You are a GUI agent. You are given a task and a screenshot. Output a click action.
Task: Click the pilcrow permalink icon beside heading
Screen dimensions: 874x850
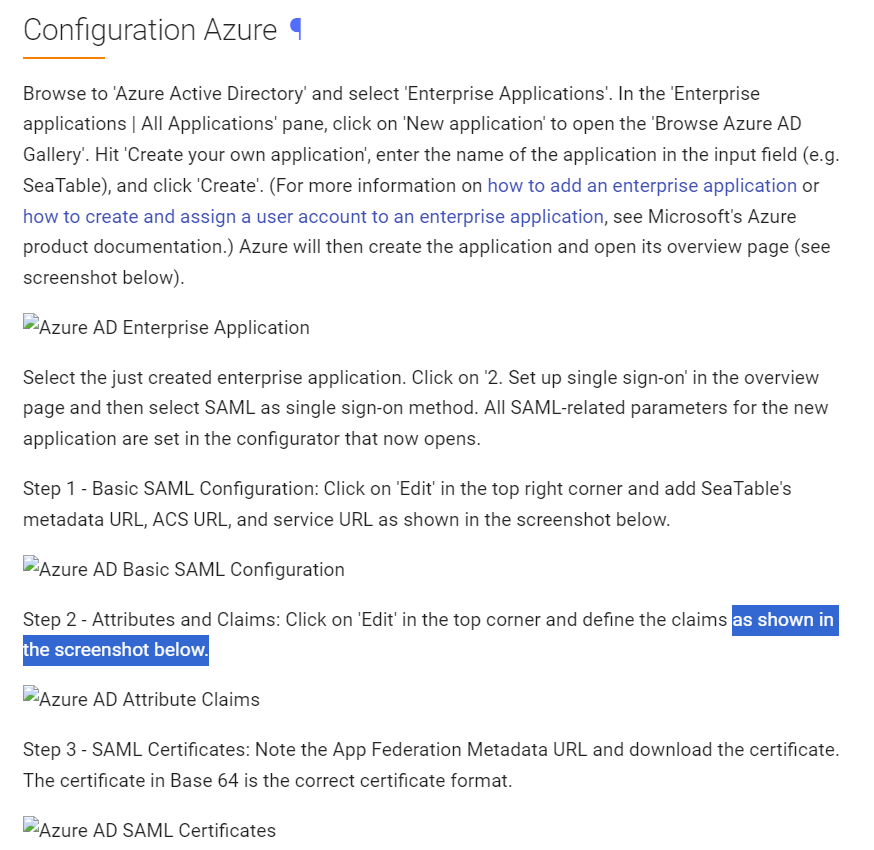click(x=297, y=29)
